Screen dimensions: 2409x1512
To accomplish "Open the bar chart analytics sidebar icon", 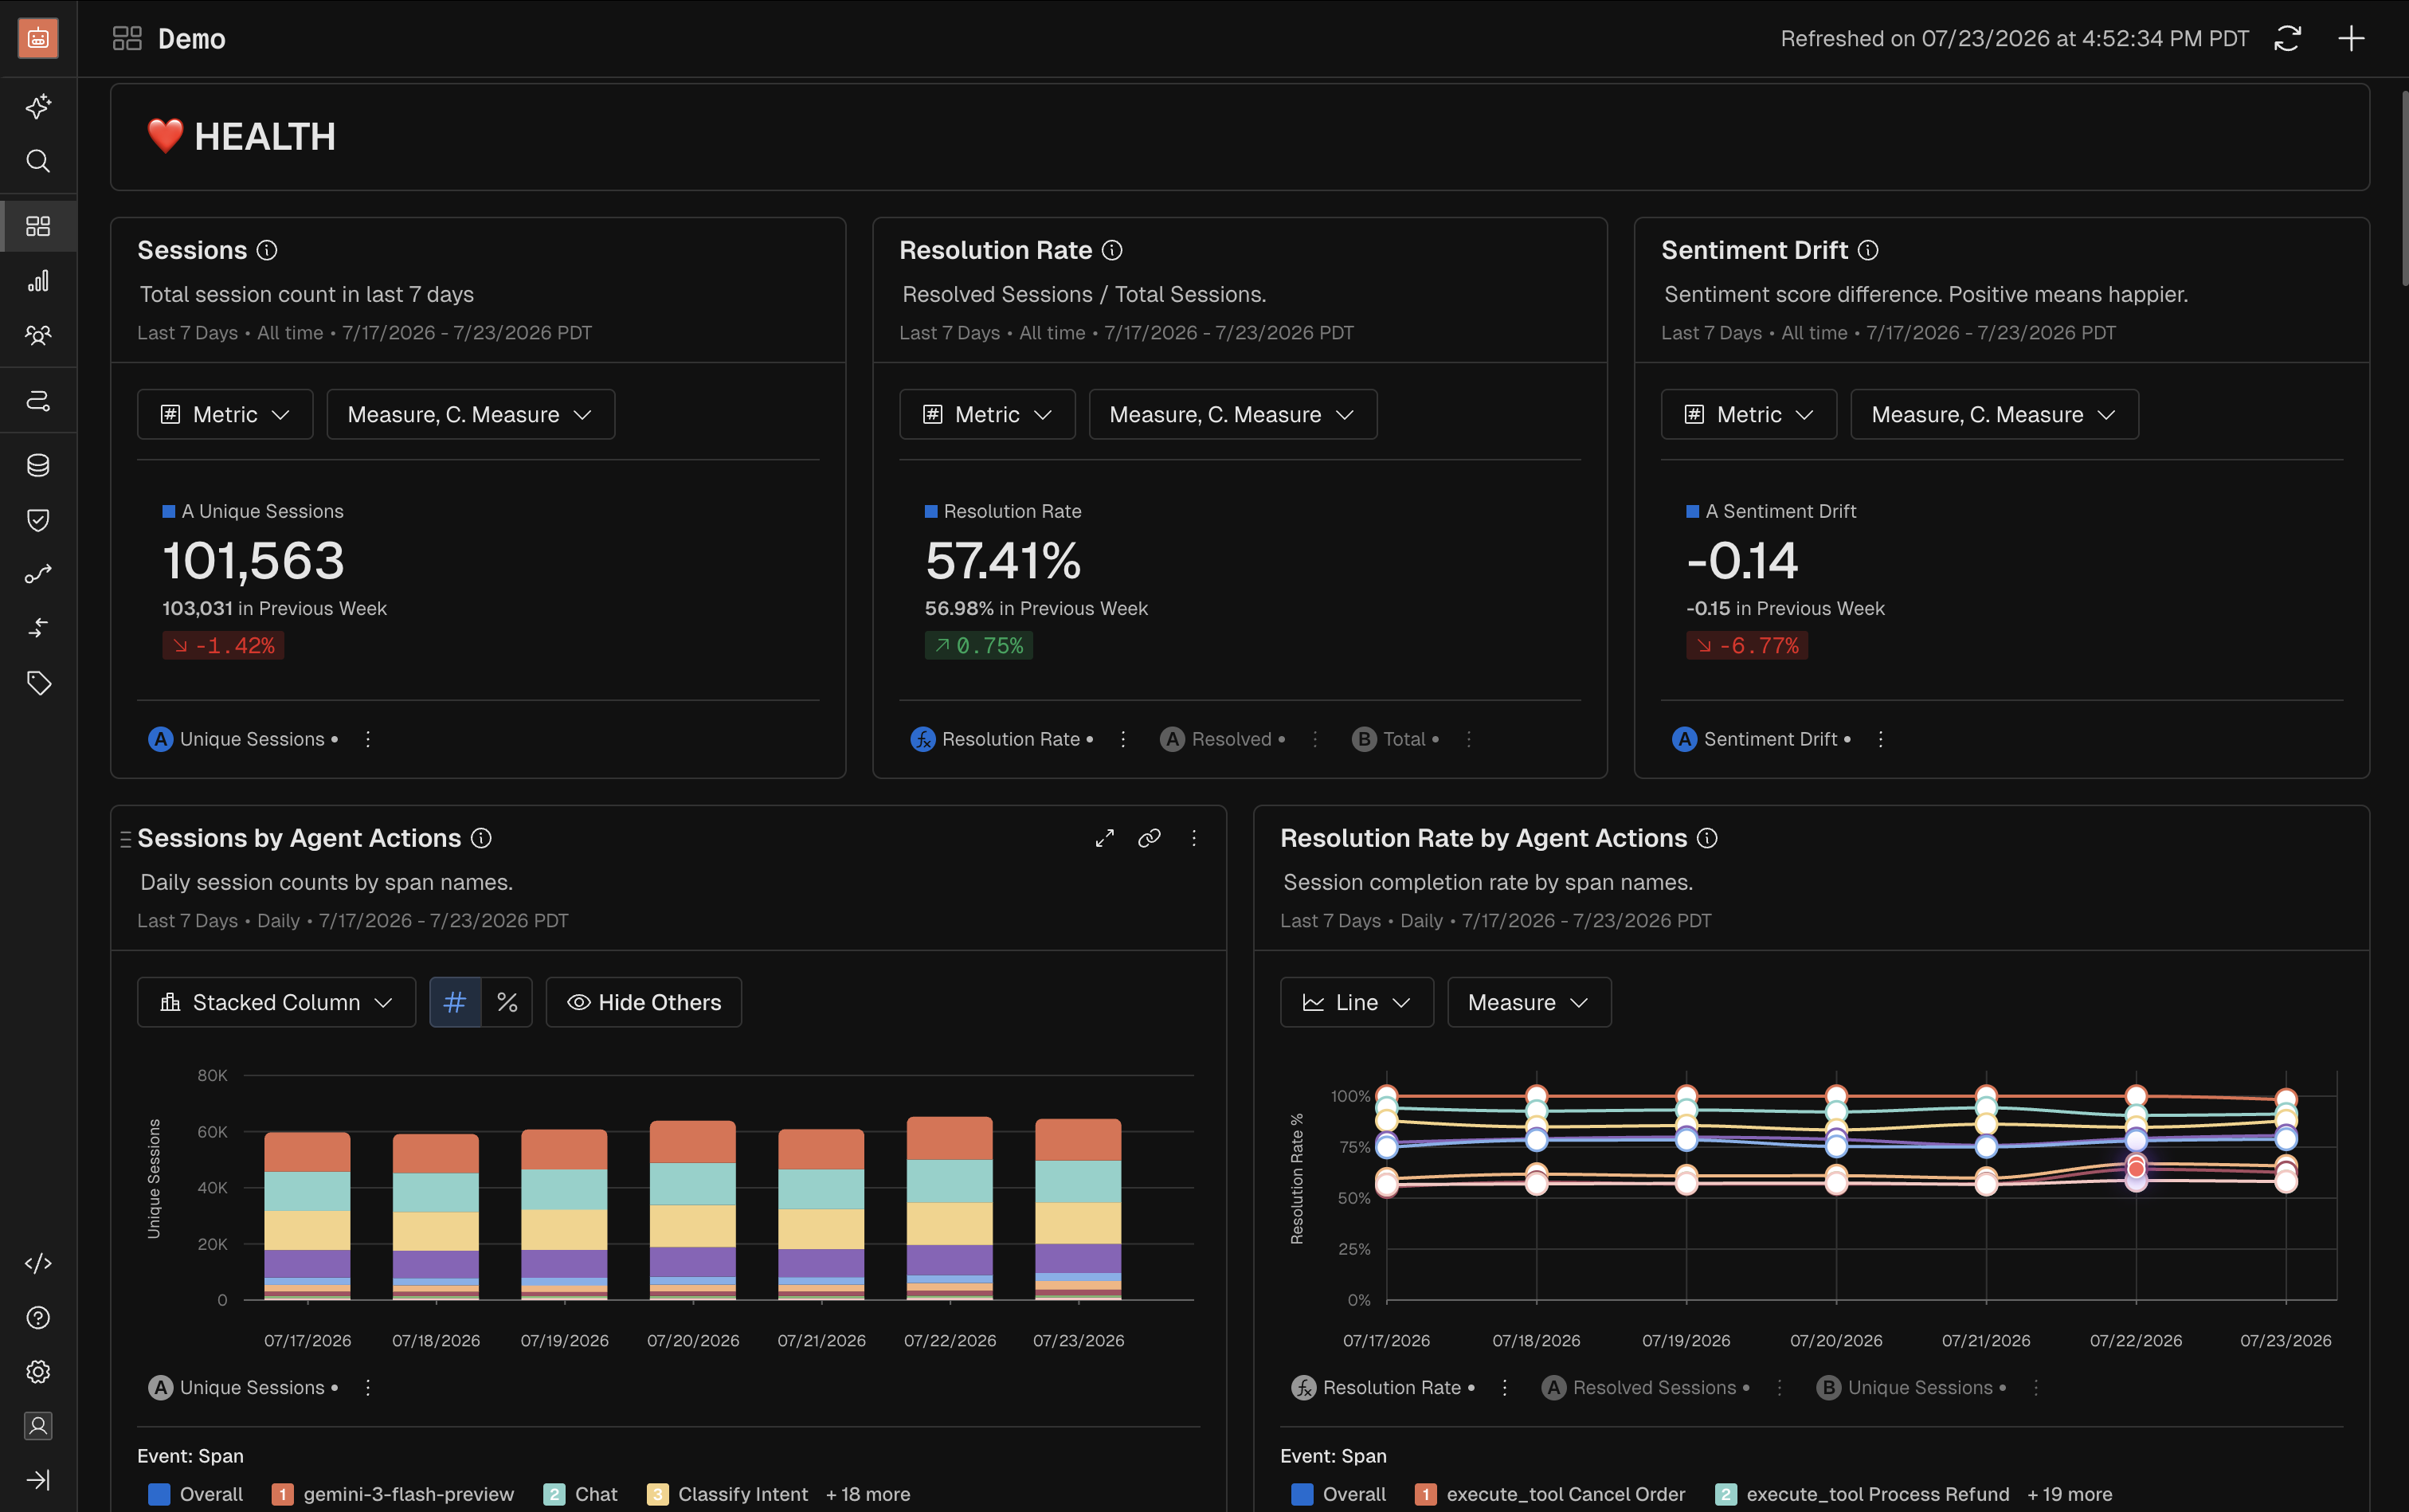I will (x=38, y=281).
